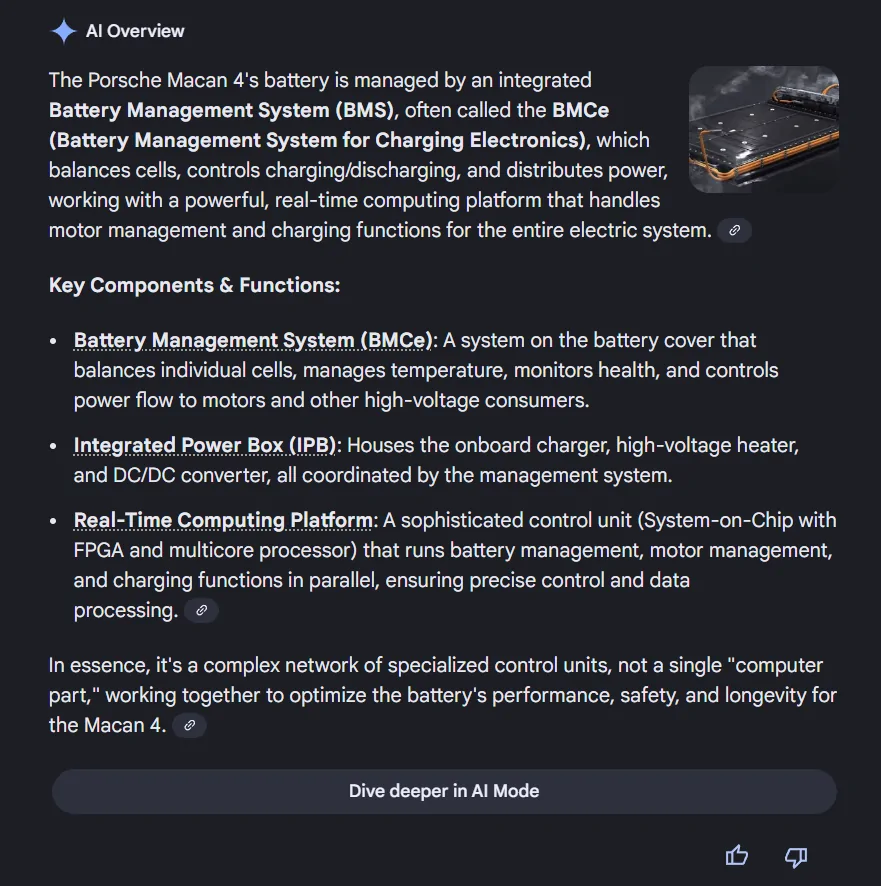Click the "Key Components & Functions:" heading
The image size is (881, 886).
click(195, 286)
